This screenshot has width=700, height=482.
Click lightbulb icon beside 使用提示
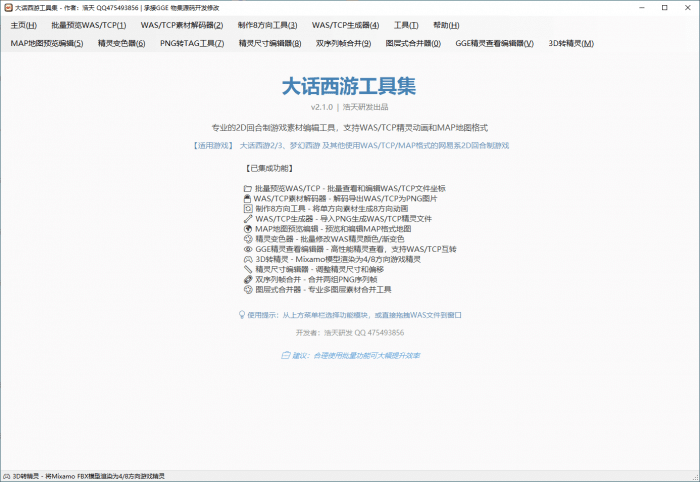click(x=242, y=315)
